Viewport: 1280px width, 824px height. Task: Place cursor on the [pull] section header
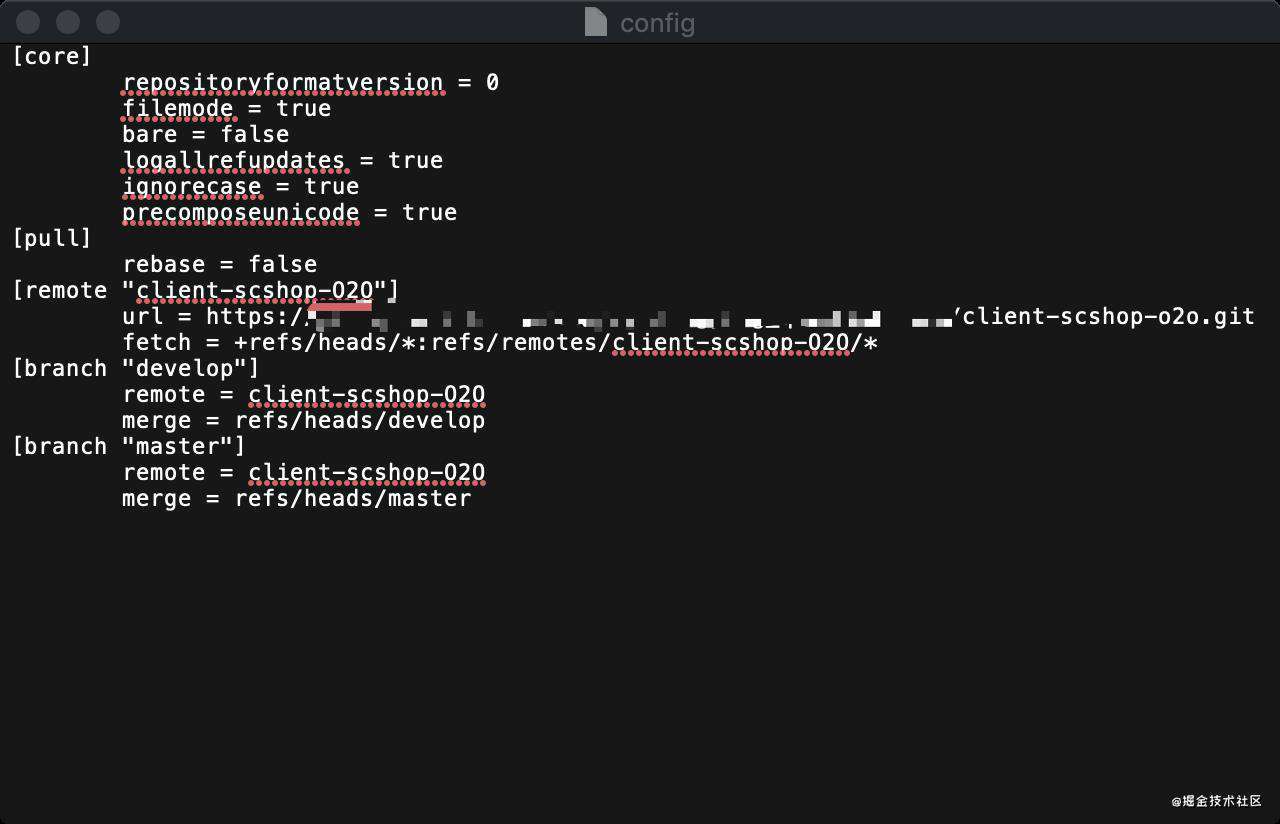coord(52,238)
